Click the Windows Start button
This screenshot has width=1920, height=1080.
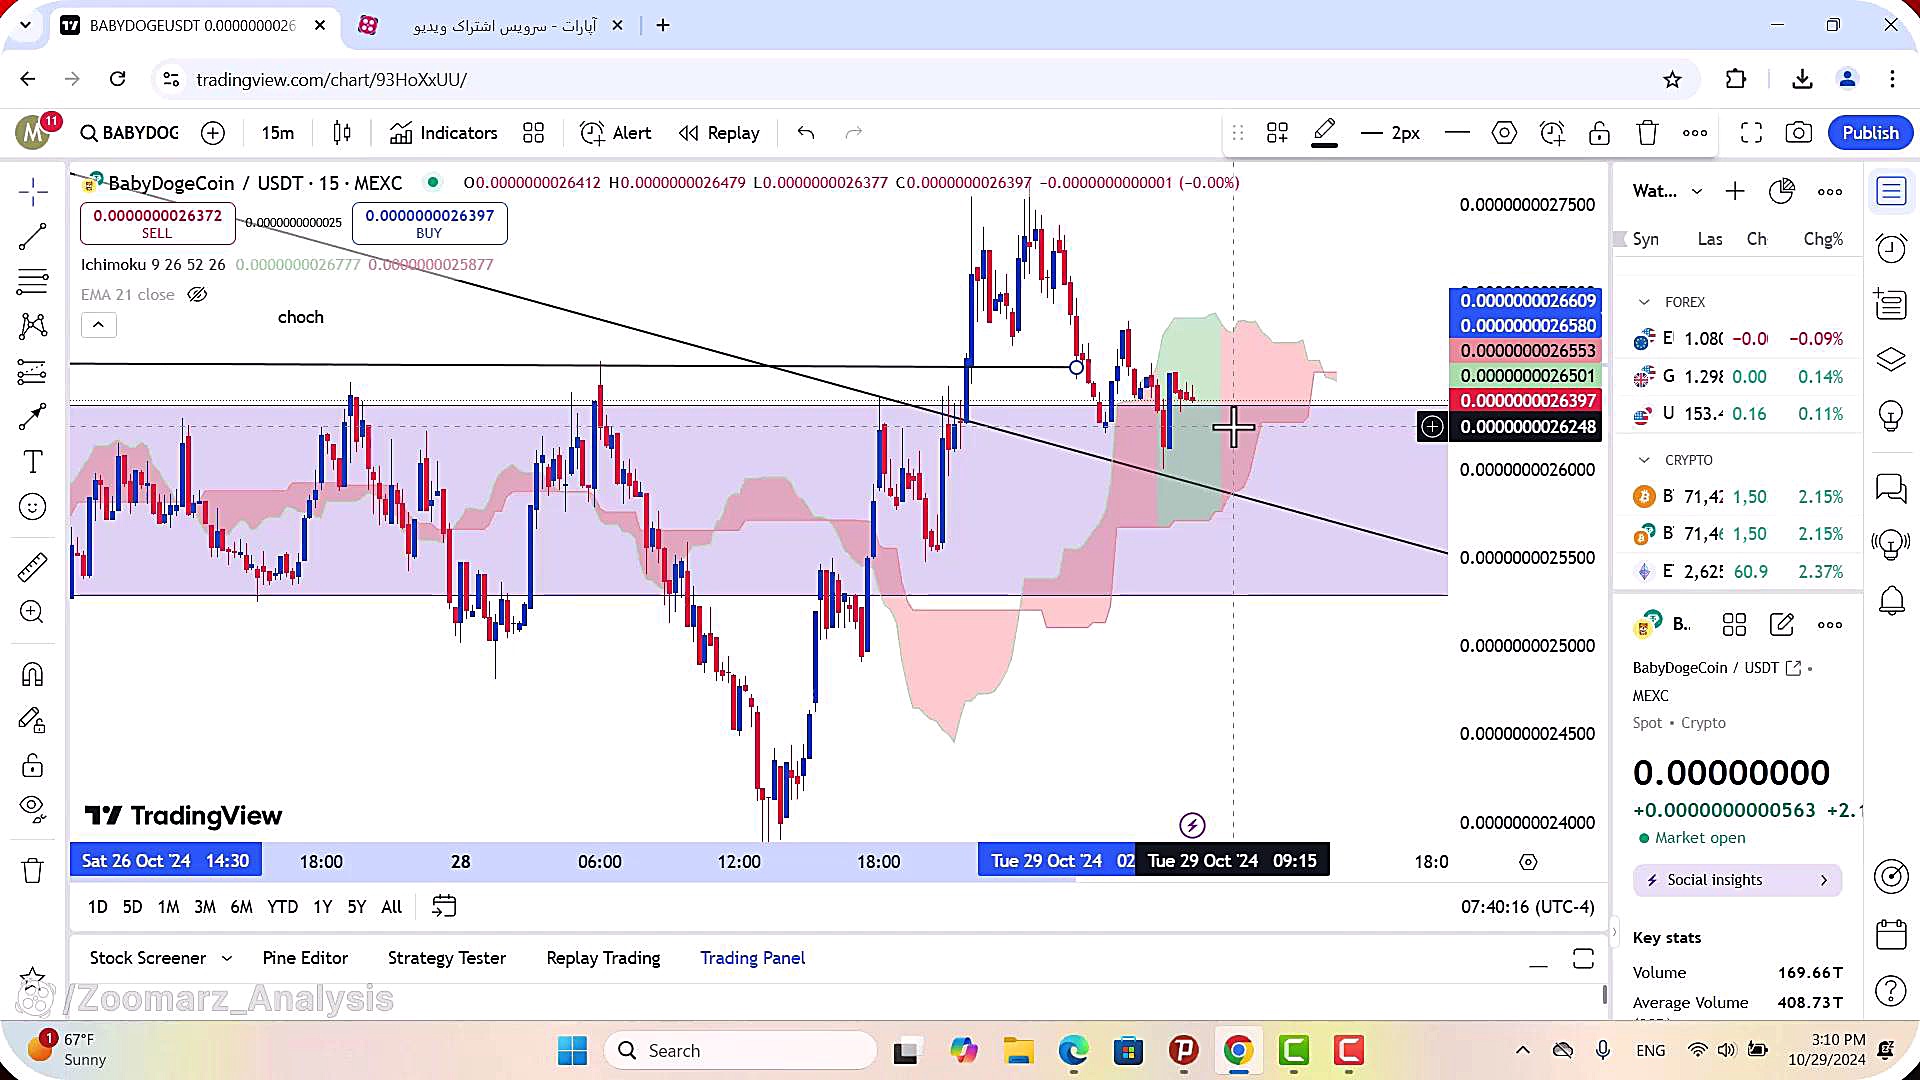tap(572, 1051)
